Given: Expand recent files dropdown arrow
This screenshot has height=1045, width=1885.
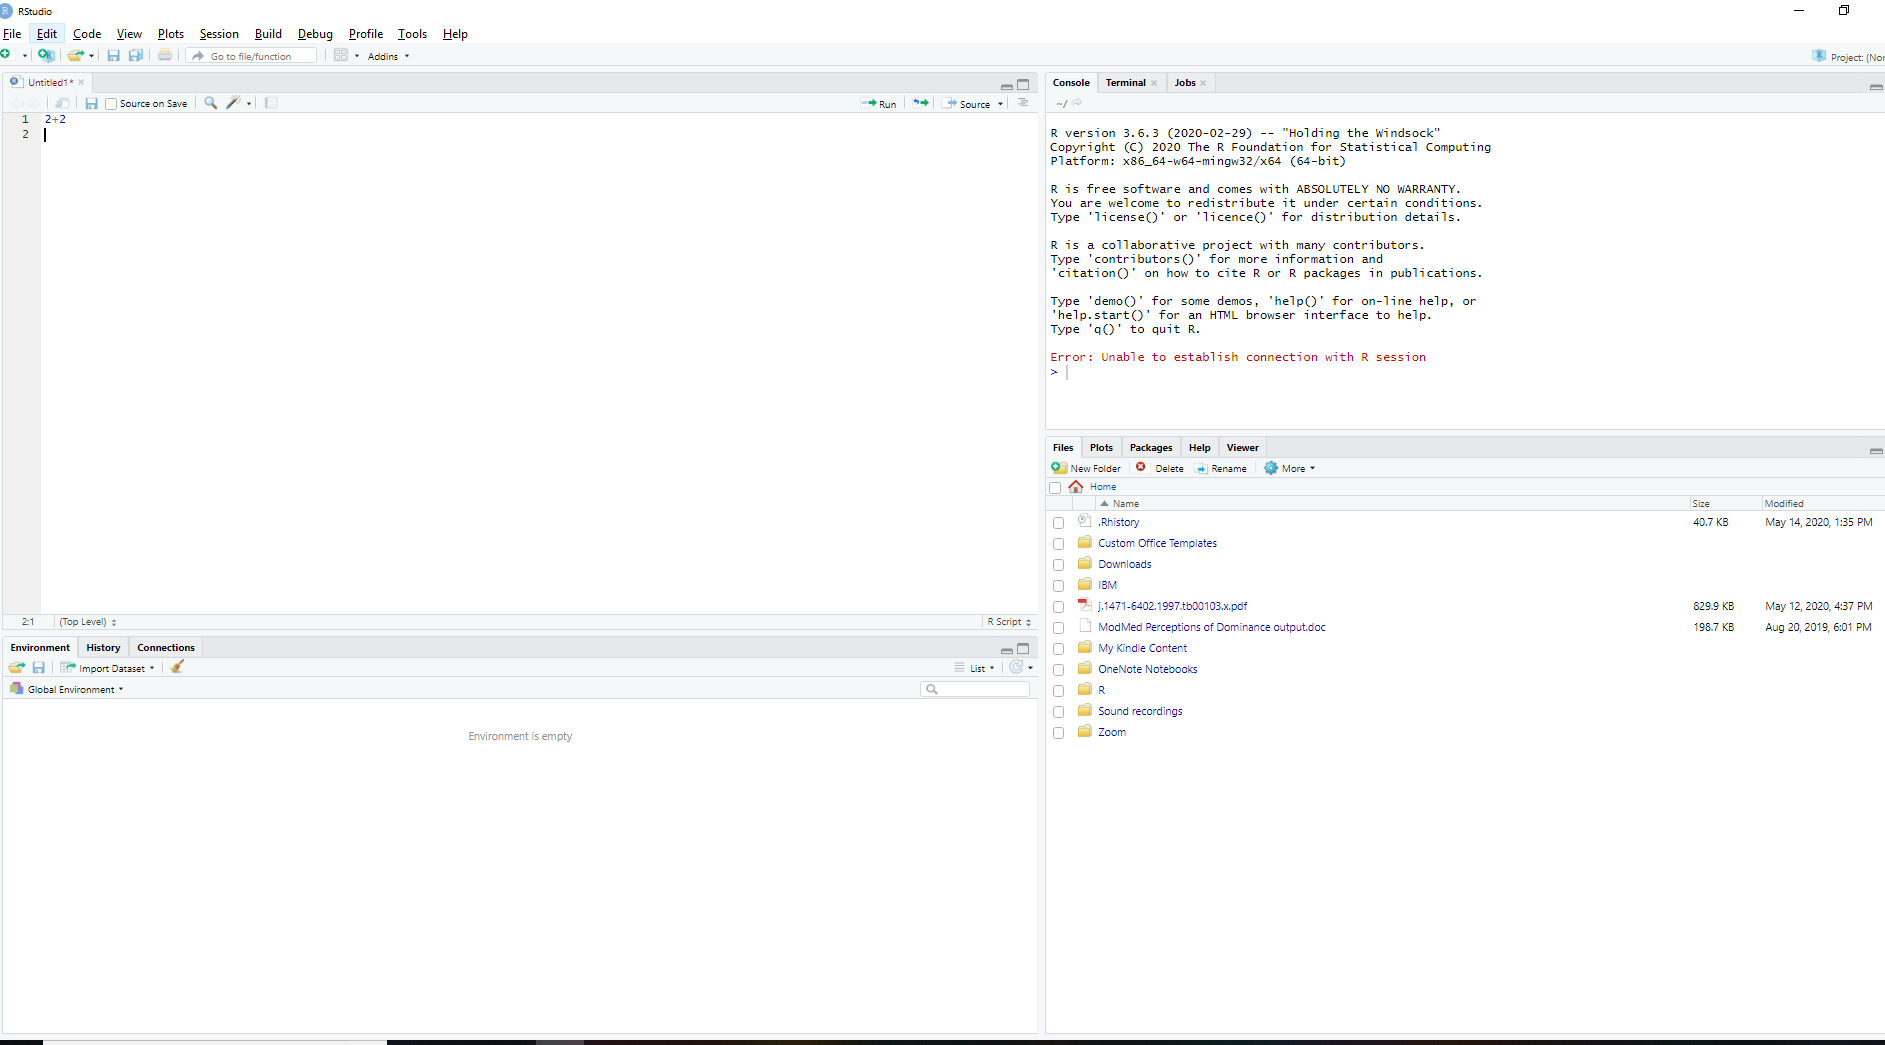Looking at the screenshot, I should pos(91,56).
